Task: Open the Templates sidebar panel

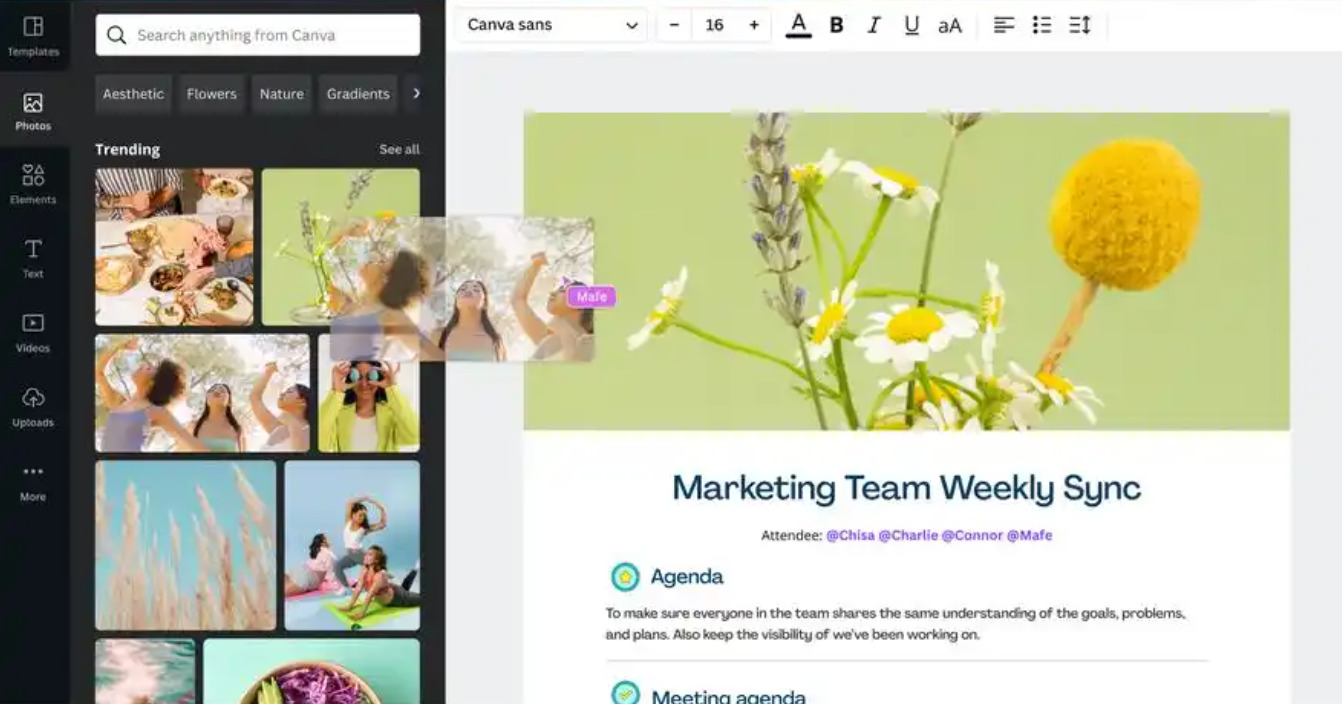Action: pyautogui.click(x=33, y=35)
